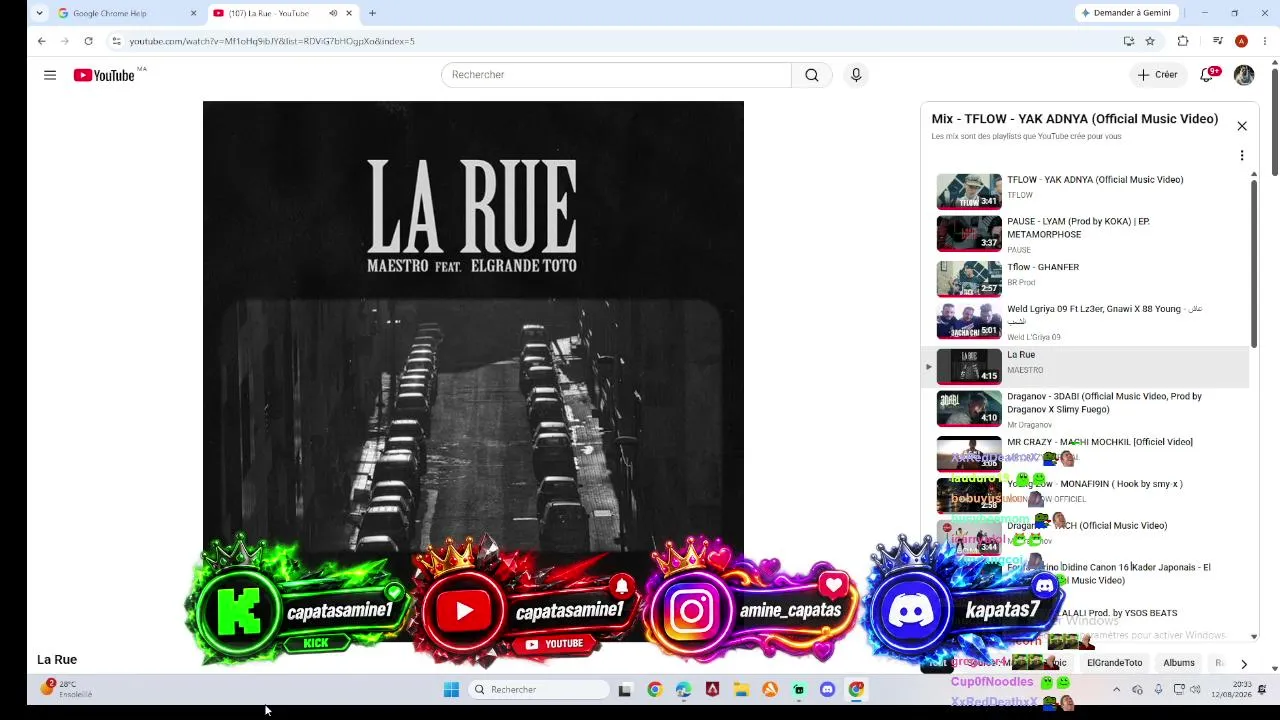This screenshot has height=720, width=1280.
Task: Play TFLOW - YAK ADNYA thumbnail
Action: [969, 192]
